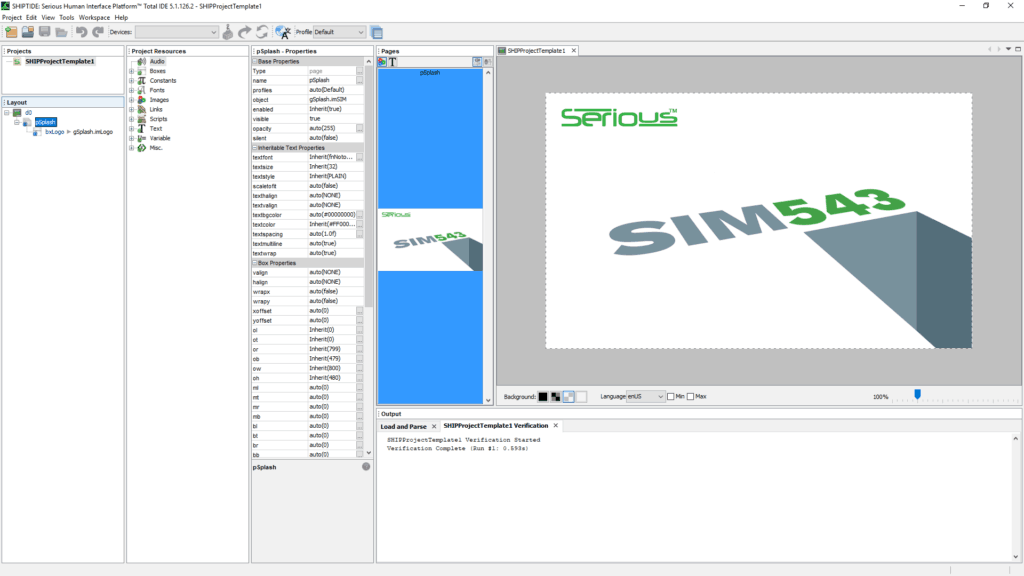Image resolution: width=1024 pixels, height=576 pixels.
Task: Expand the Variable resource node
Action: pos(131,138)
